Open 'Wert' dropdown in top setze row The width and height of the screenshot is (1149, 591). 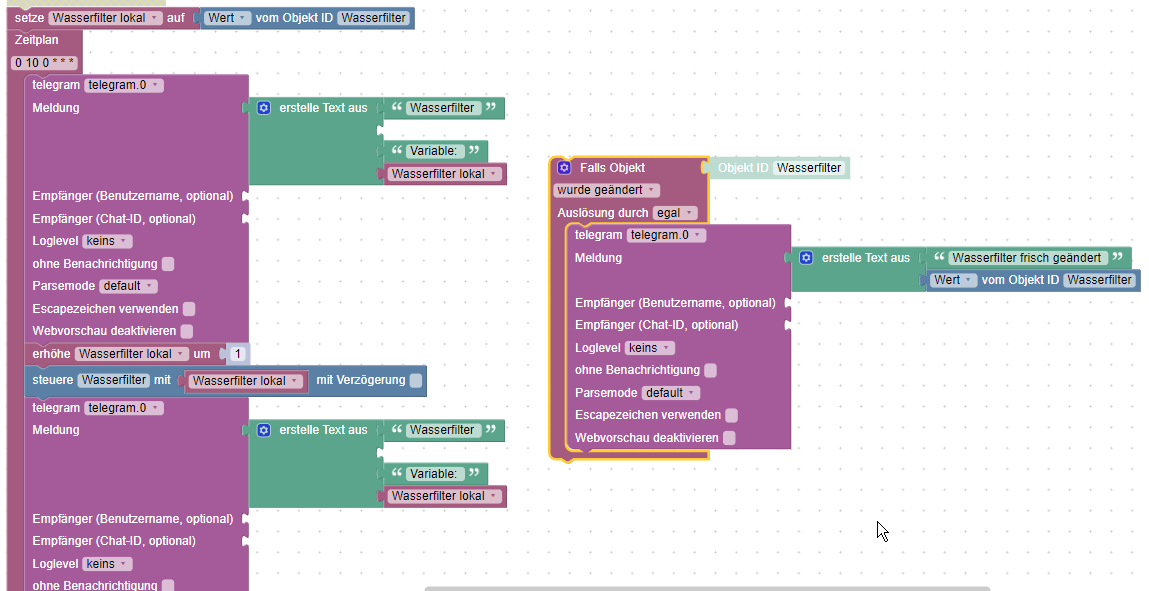(x=227, y=18)
